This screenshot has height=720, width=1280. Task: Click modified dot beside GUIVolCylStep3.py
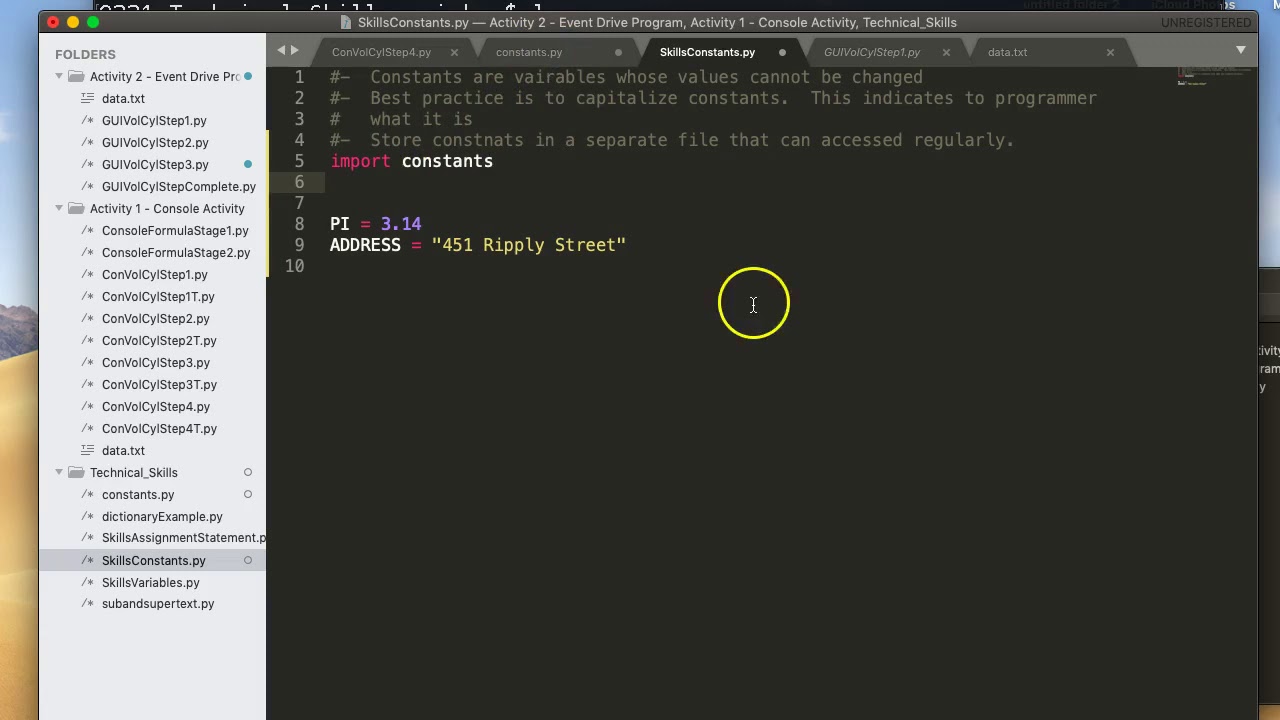(248, 165)
